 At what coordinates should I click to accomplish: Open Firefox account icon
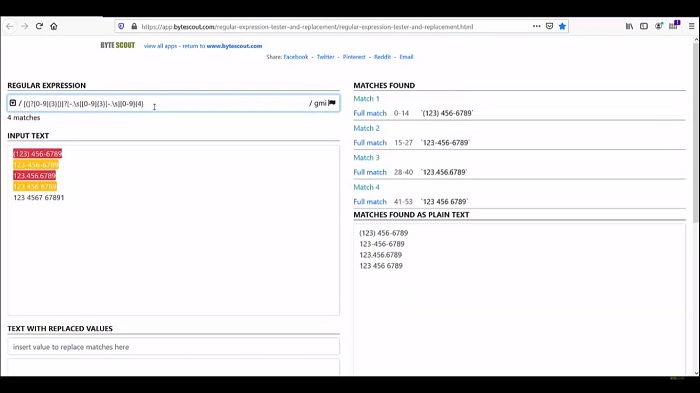[658, 26]
